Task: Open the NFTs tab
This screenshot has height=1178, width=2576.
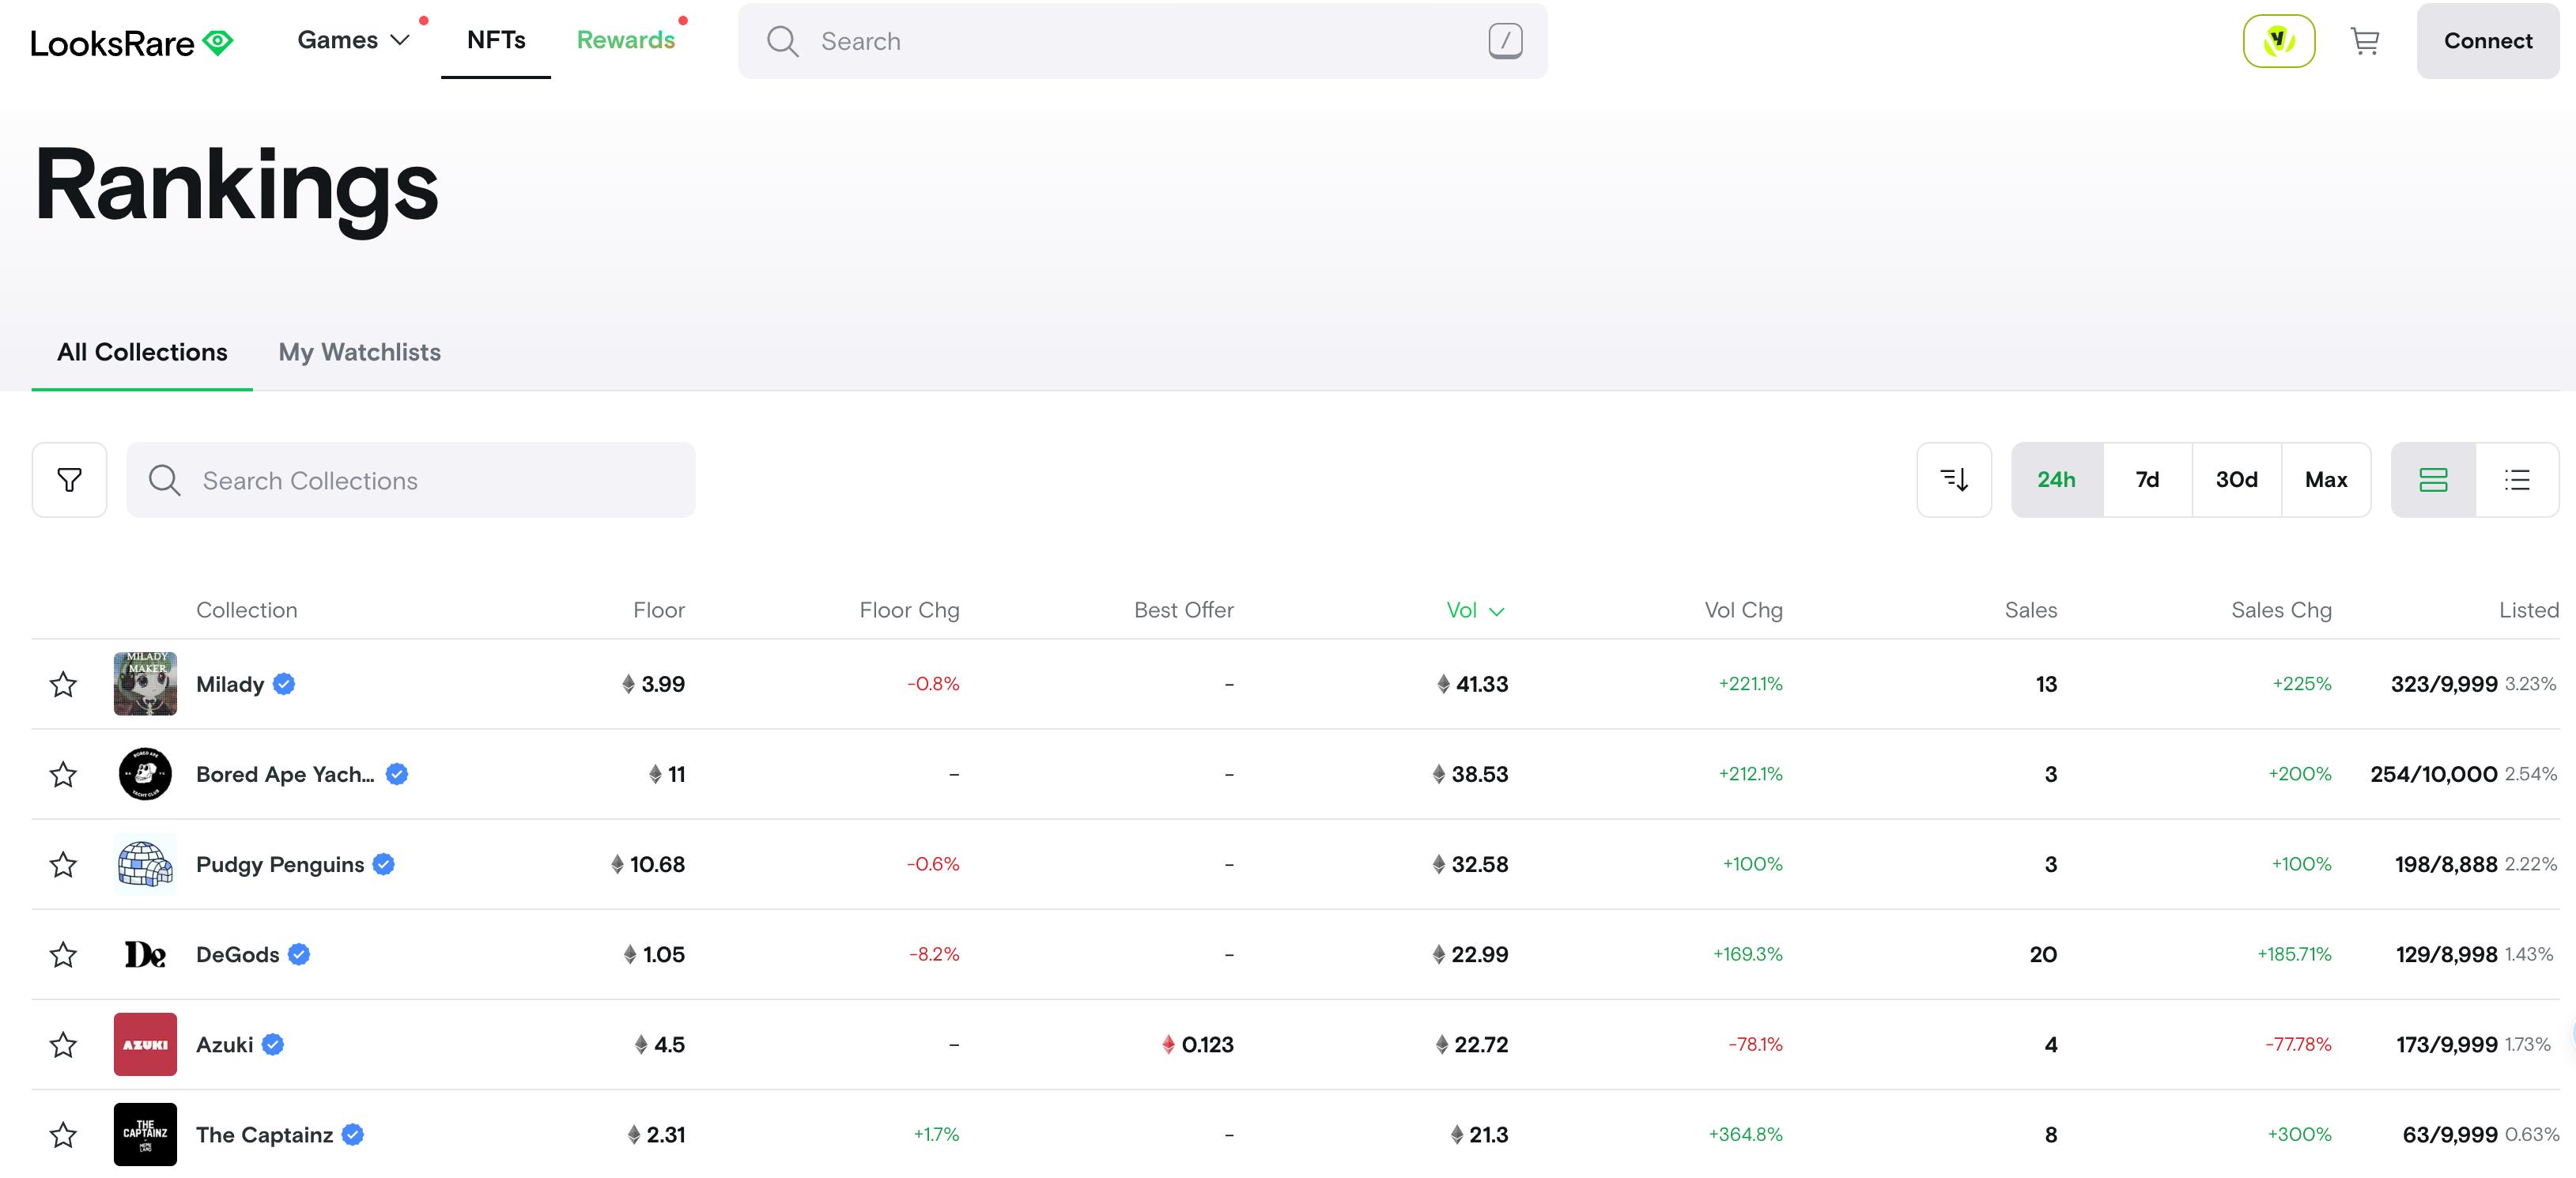Action: [x=496, y=40]
